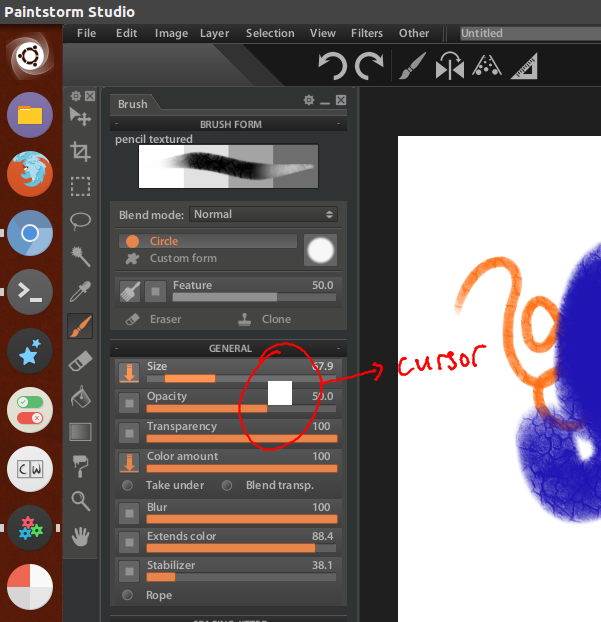Select the Magic wand tool
This screenshot has width=601, height=622.
point(80,256)
